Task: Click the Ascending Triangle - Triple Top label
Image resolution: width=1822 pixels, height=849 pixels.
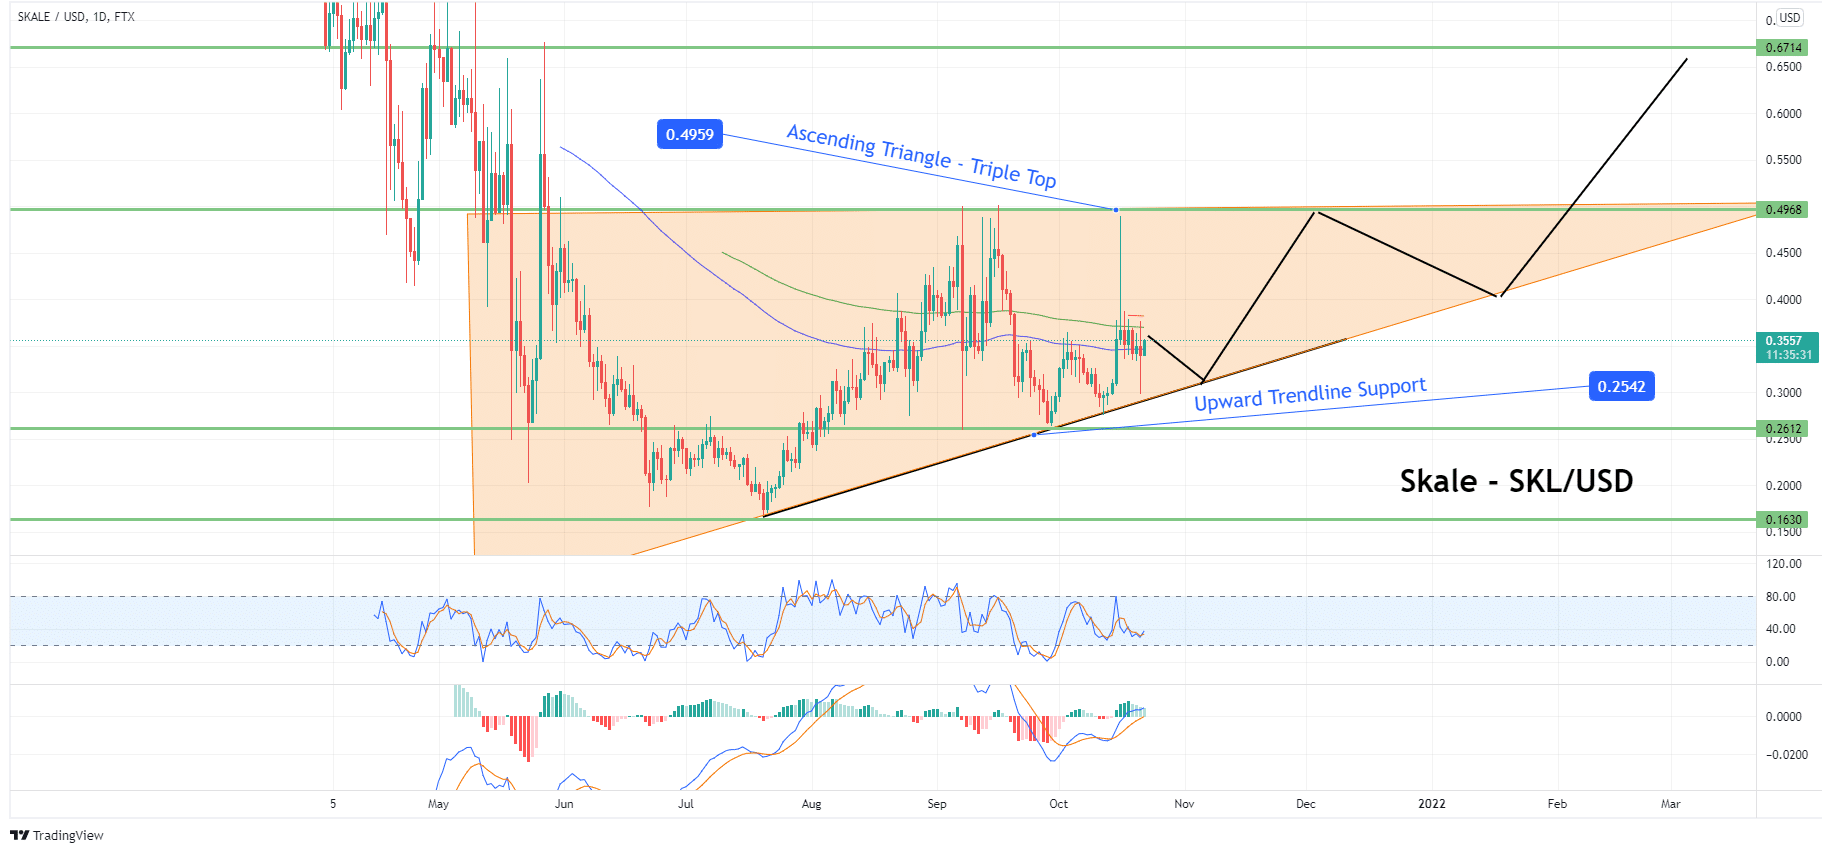Action: tap(921, 156)
